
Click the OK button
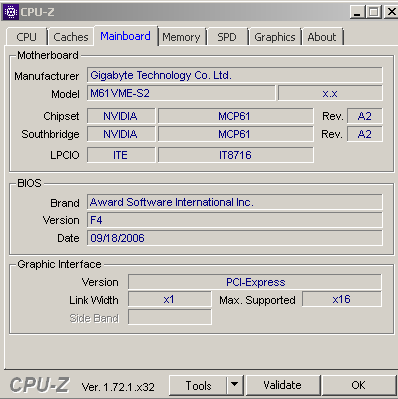tap(358, 386)
